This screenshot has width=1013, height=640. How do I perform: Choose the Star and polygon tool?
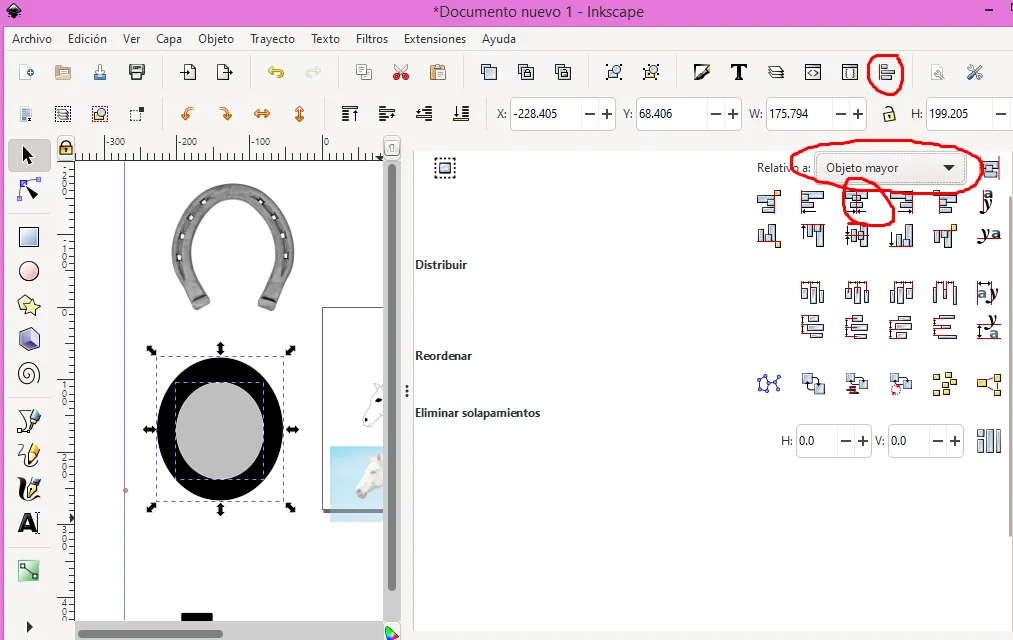coord(29,305)
